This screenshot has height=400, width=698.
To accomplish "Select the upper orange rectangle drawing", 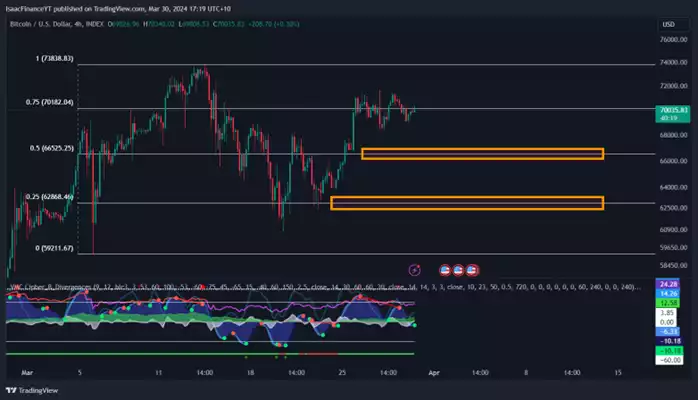I will 483,154.
